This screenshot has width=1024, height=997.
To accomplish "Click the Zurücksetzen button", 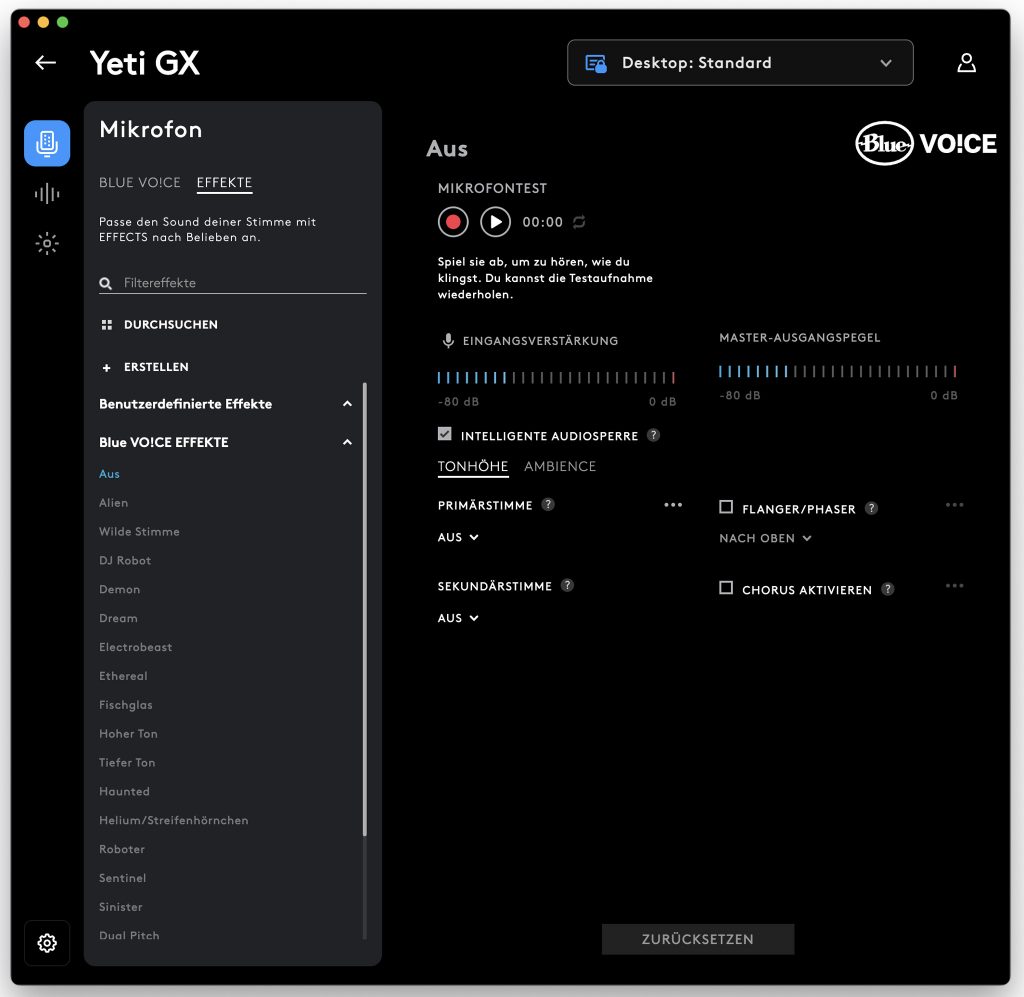I will point(698,939).
